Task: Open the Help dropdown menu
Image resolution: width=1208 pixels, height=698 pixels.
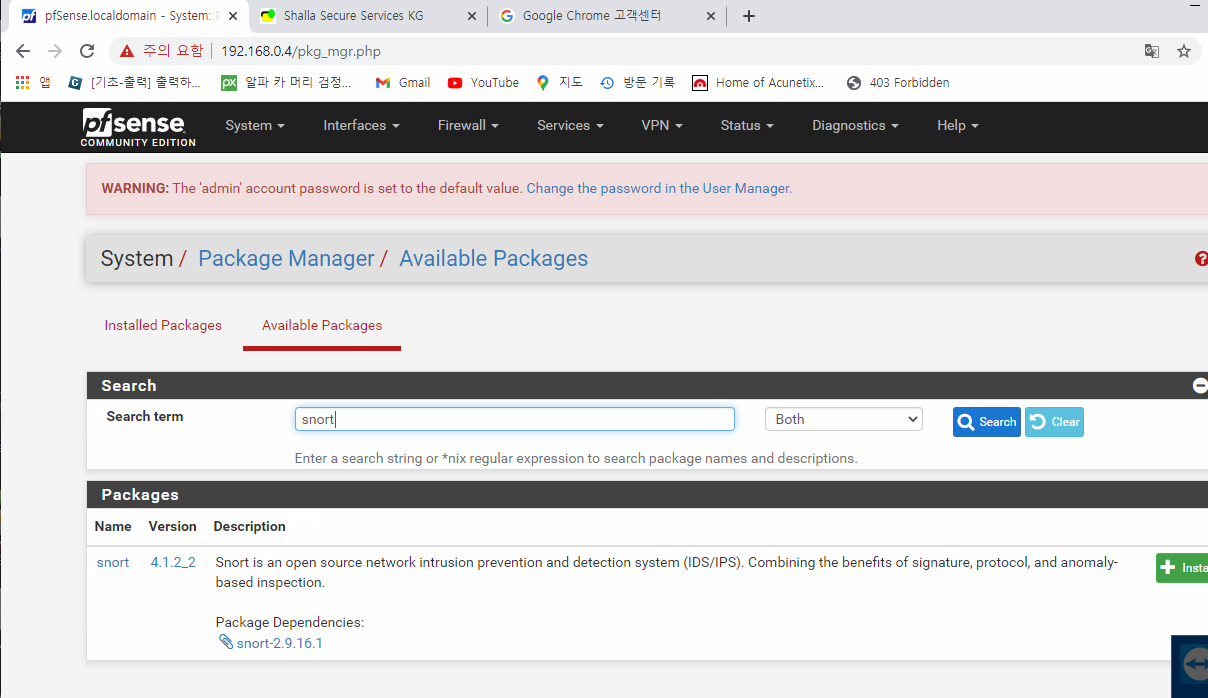Action: point(958,125)
